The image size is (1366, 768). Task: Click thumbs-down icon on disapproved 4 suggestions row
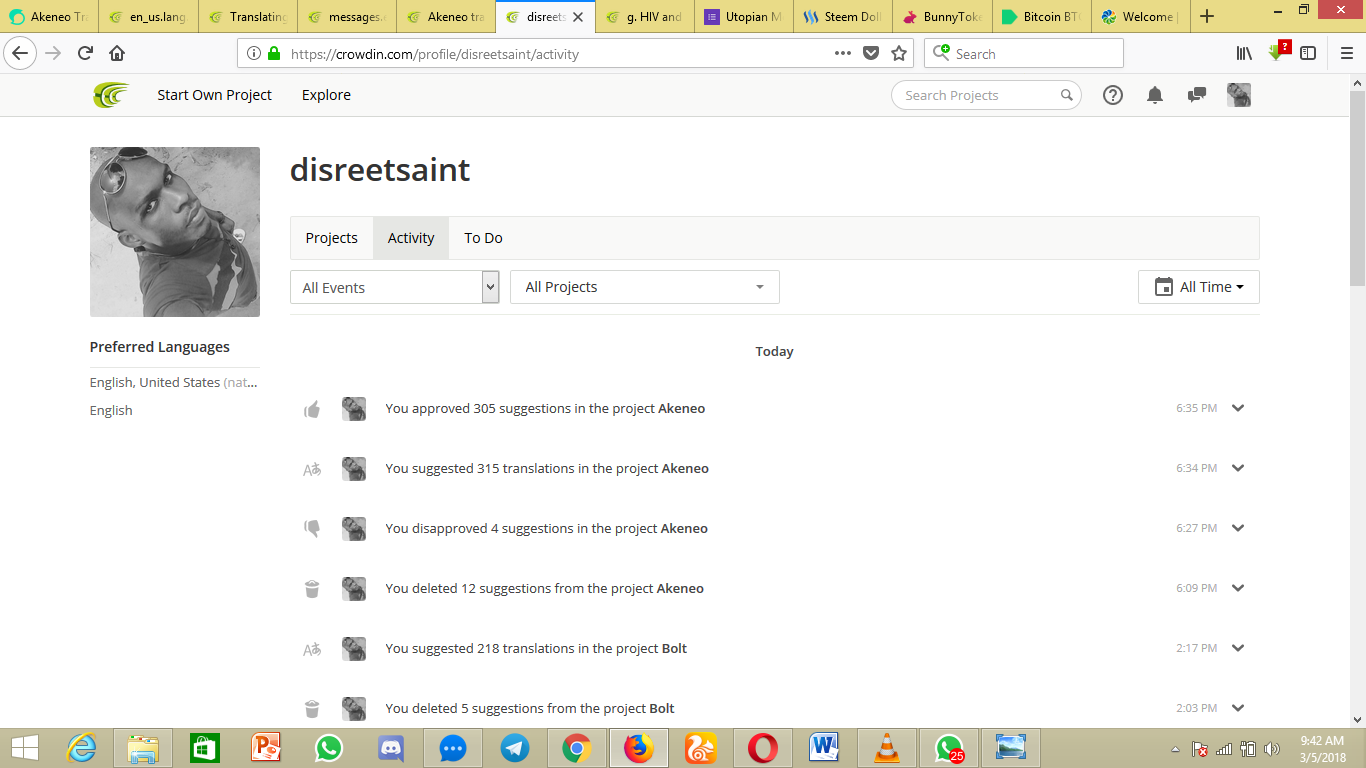click(312, 529)
